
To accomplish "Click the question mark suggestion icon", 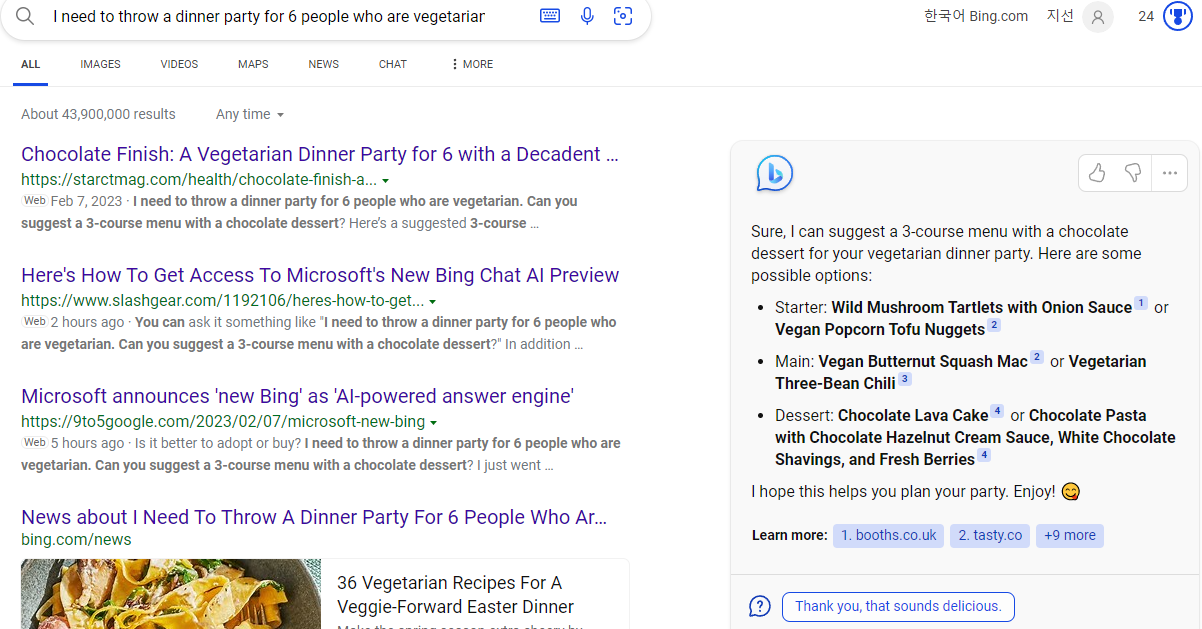I will click(760, 606).
